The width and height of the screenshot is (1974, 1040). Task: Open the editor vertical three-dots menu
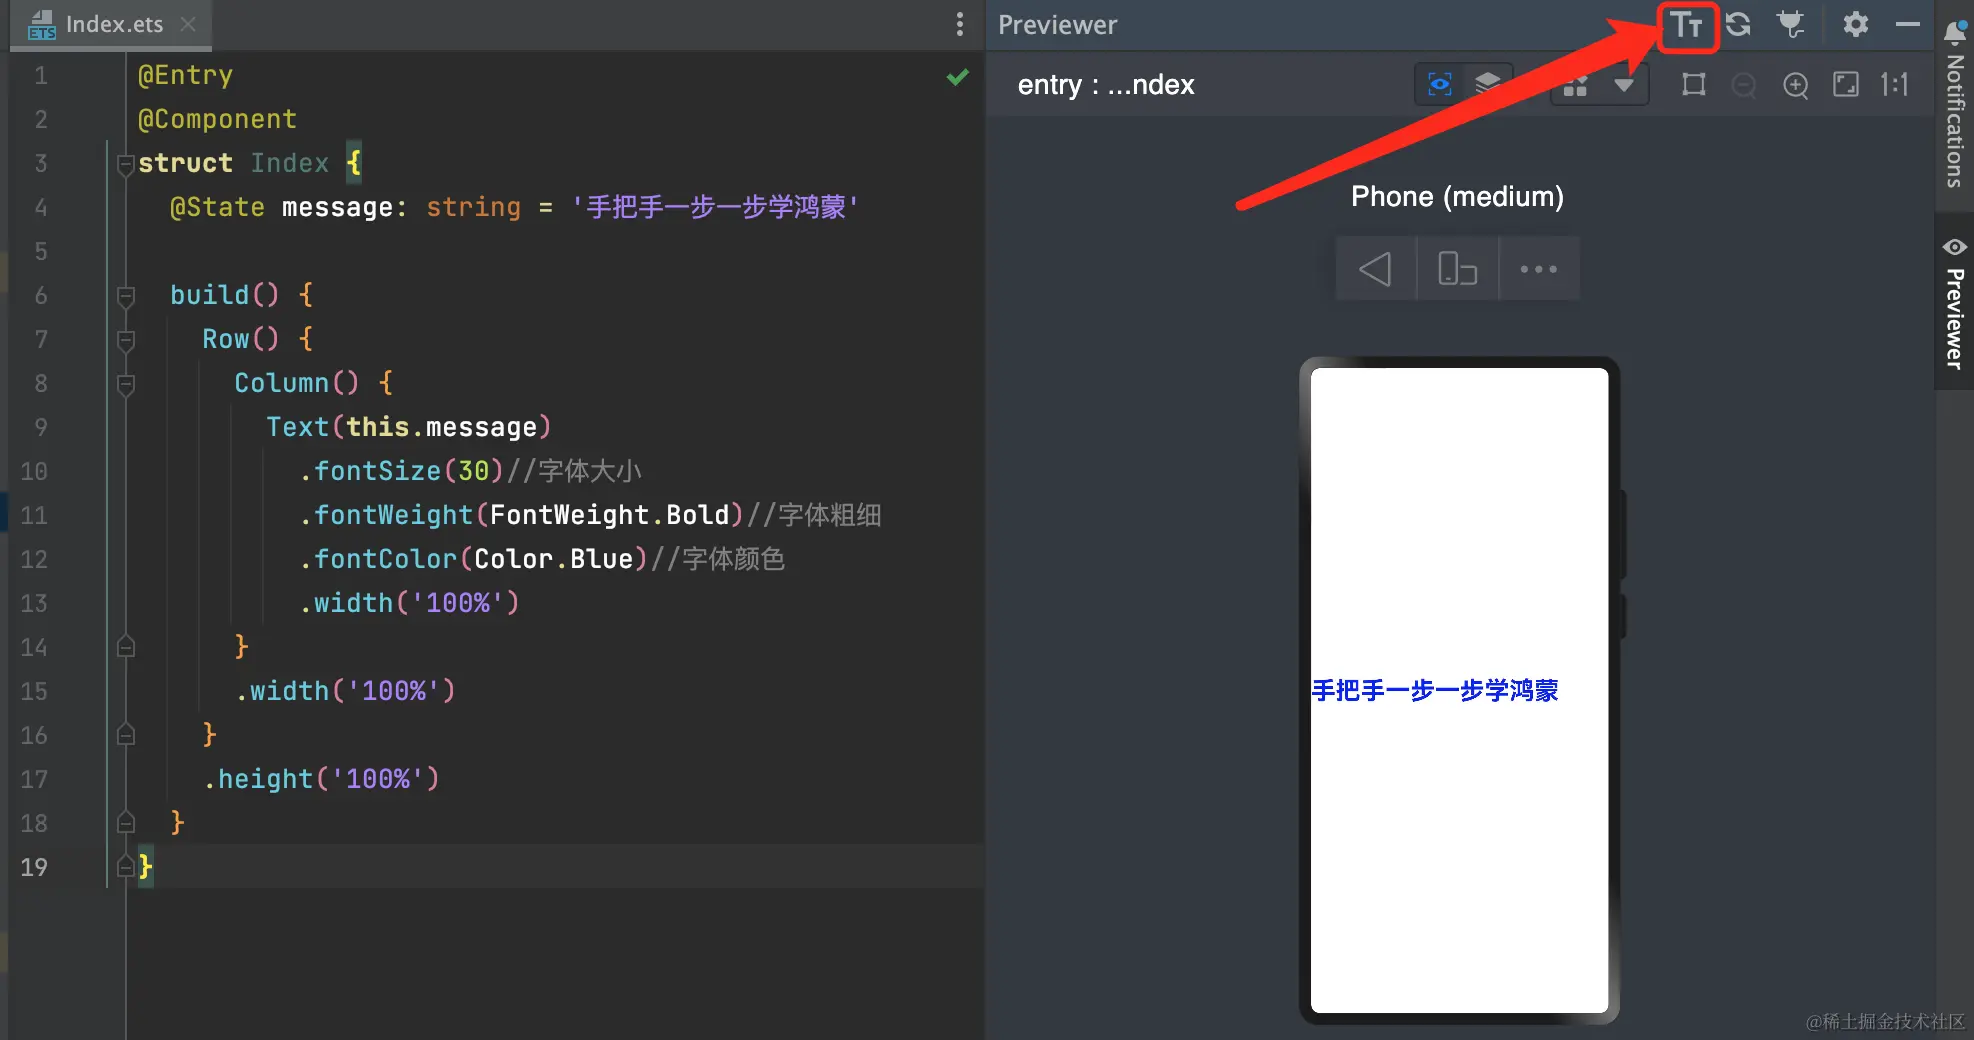click(x=960, y=25)
